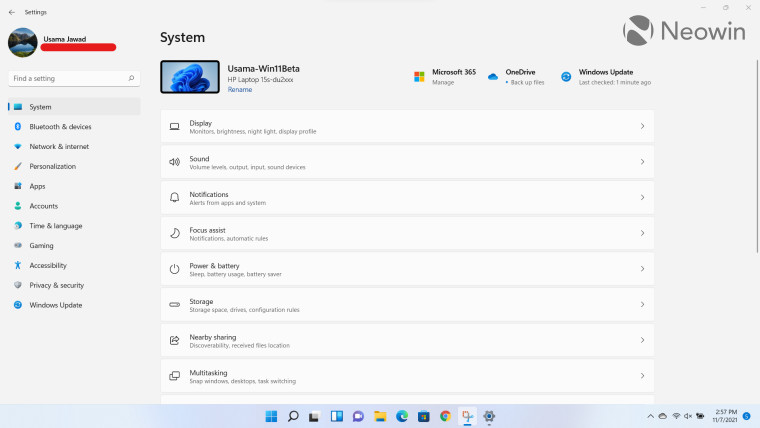Launch Google Chrome from the taskbar
The height and width of the screenshot is (428, 760).
pos(445,416)
